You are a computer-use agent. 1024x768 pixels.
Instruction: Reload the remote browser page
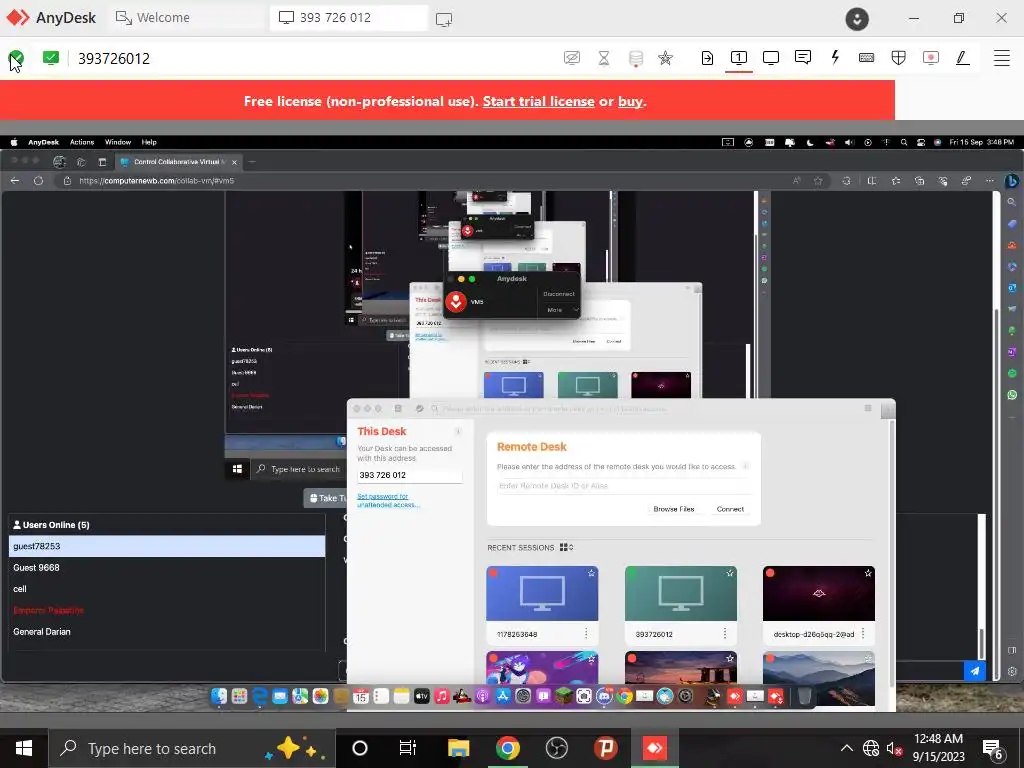[x=39, y=180]
